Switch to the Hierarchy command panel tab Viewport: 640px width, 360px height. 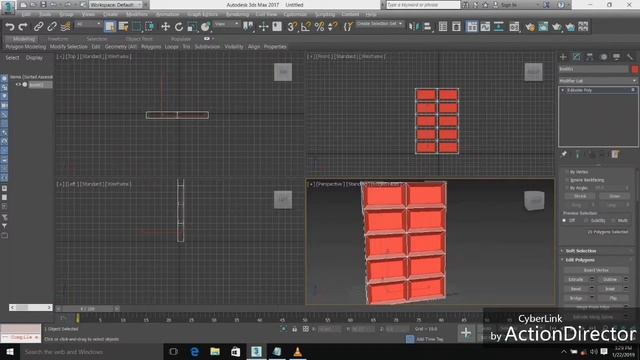coord(590,57)
